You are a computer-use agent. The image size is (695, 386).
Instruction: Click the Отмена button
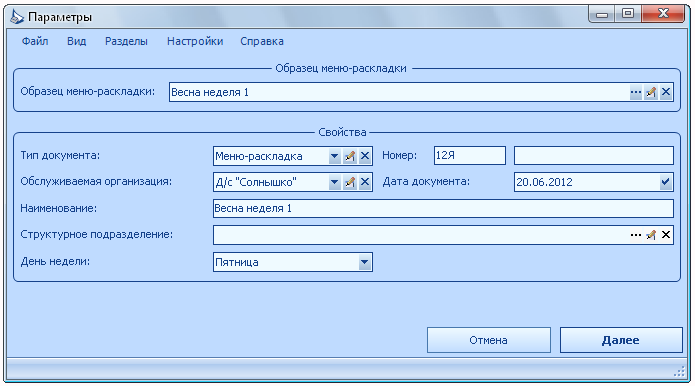[488, 340]
